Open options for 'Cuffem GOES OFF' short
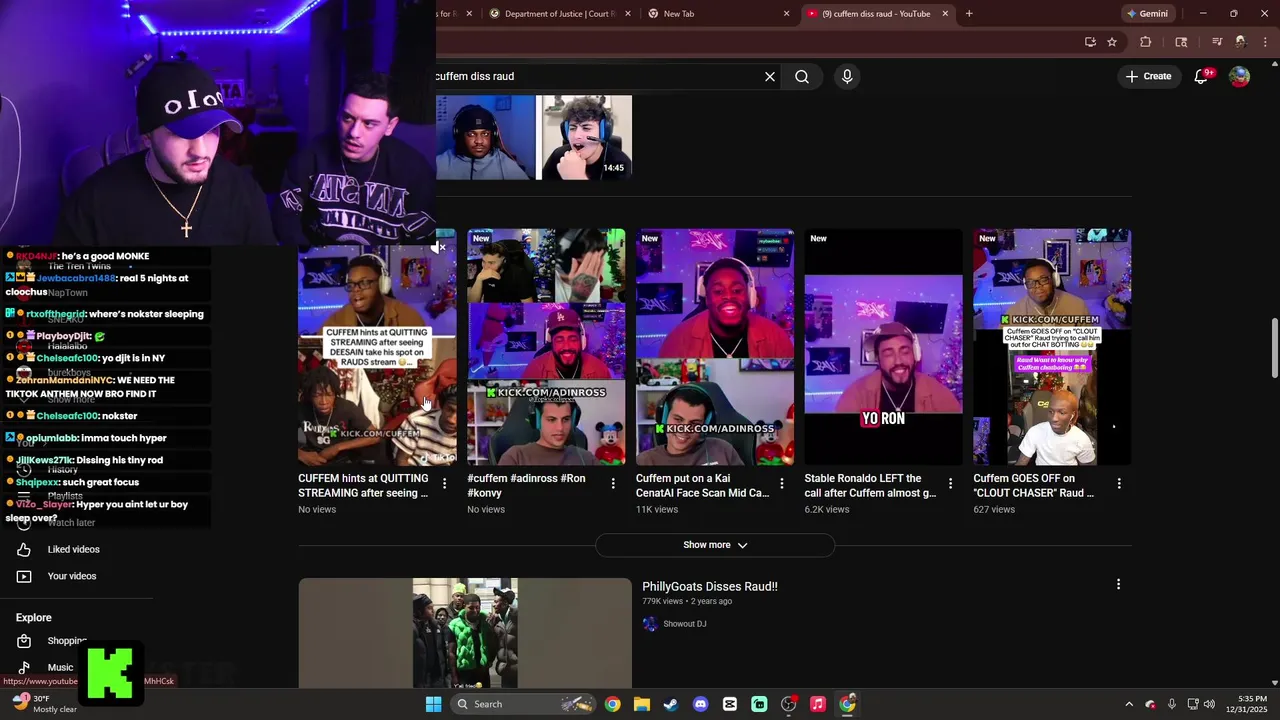Viewport: 1280px width, 720px height. point(1119,484)
